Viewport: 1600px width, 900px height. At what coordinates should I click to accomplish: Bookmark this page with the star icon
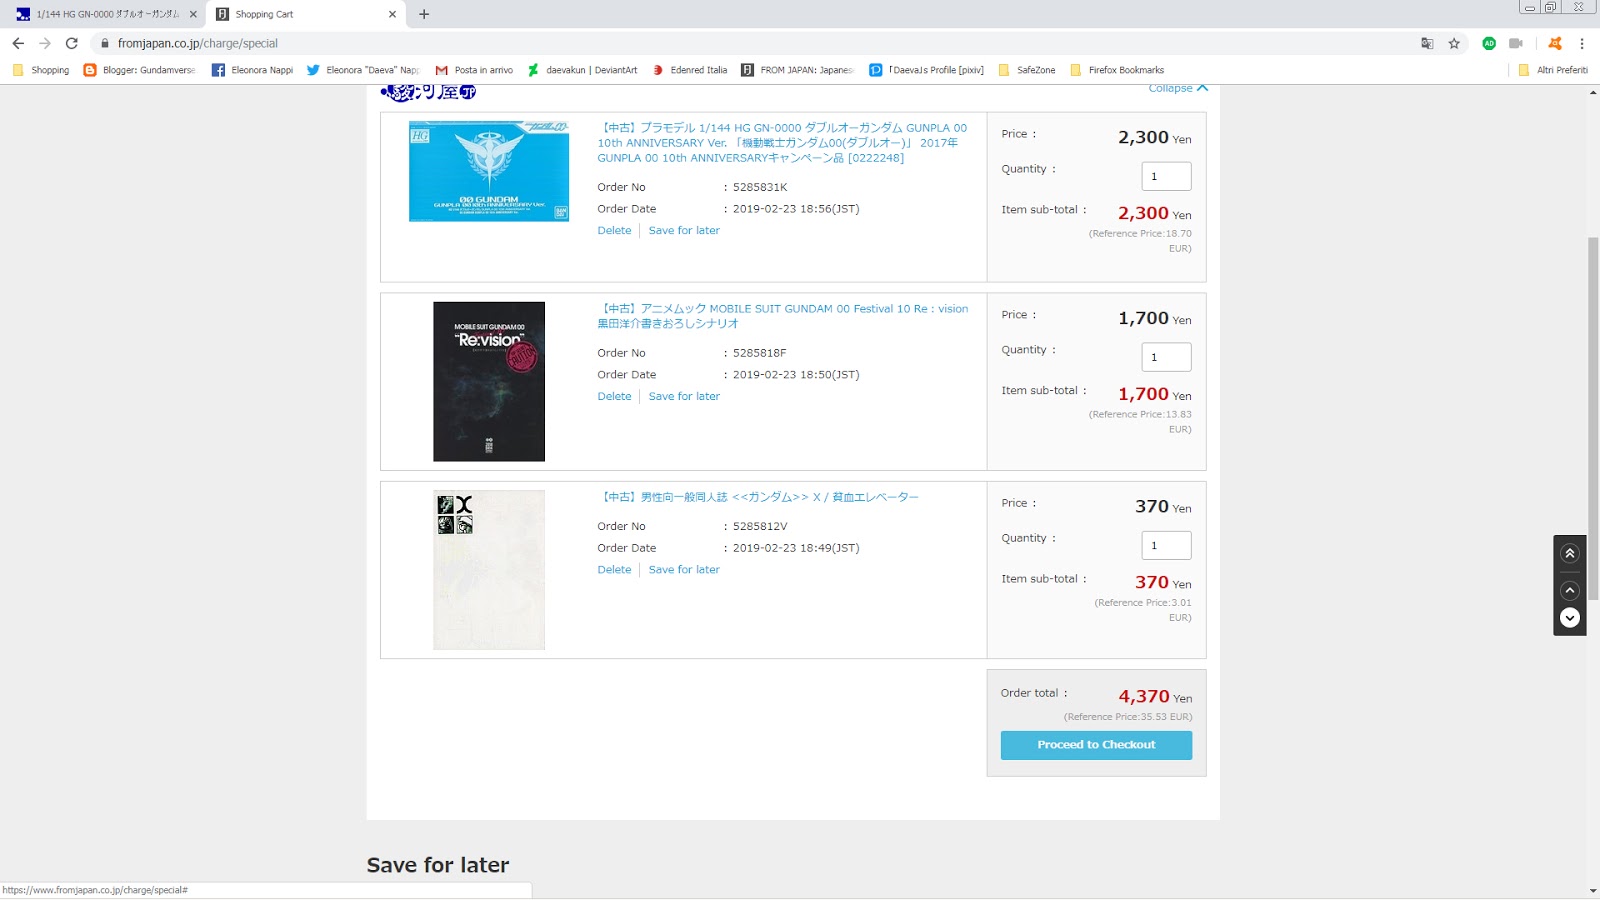tap(1454, 43)
